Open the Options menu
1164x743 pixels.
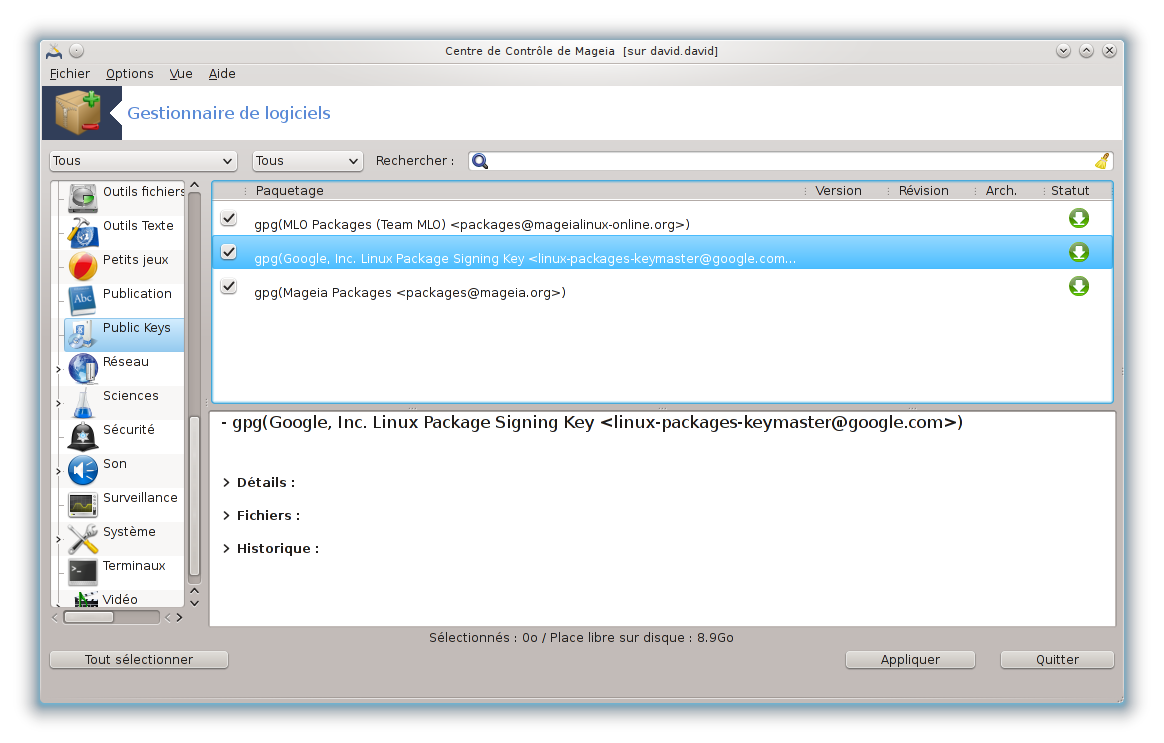pyautogui.click(x=130, y=73)
